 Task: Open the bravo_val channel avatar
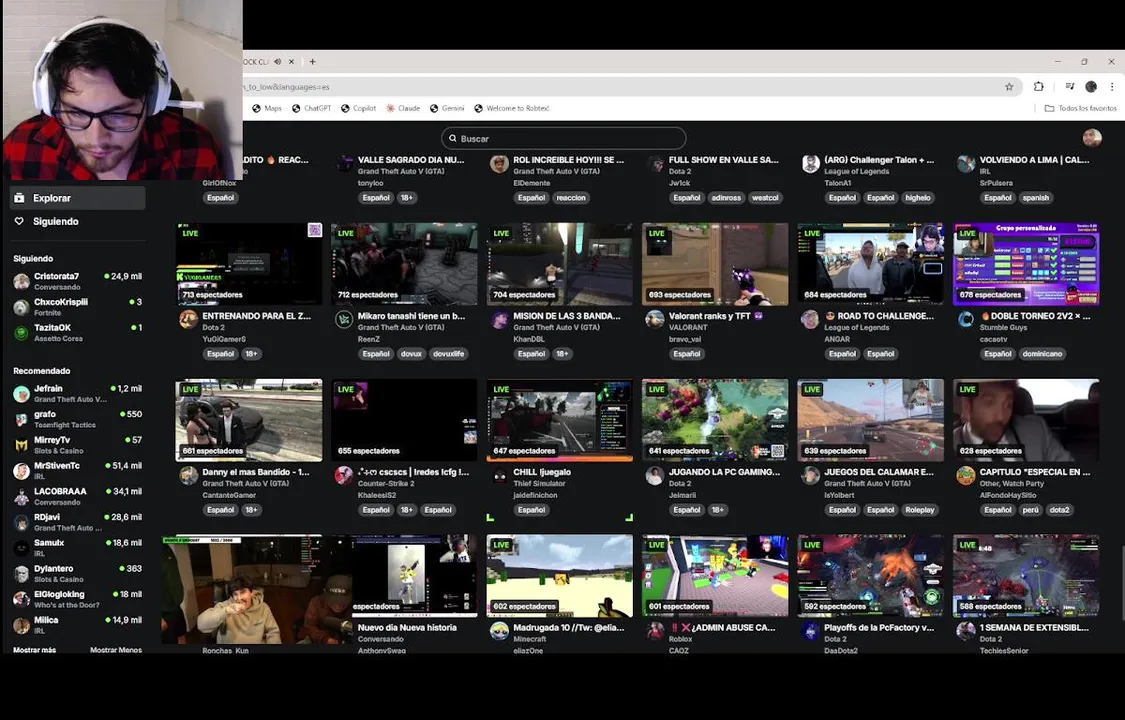[654, 319]
